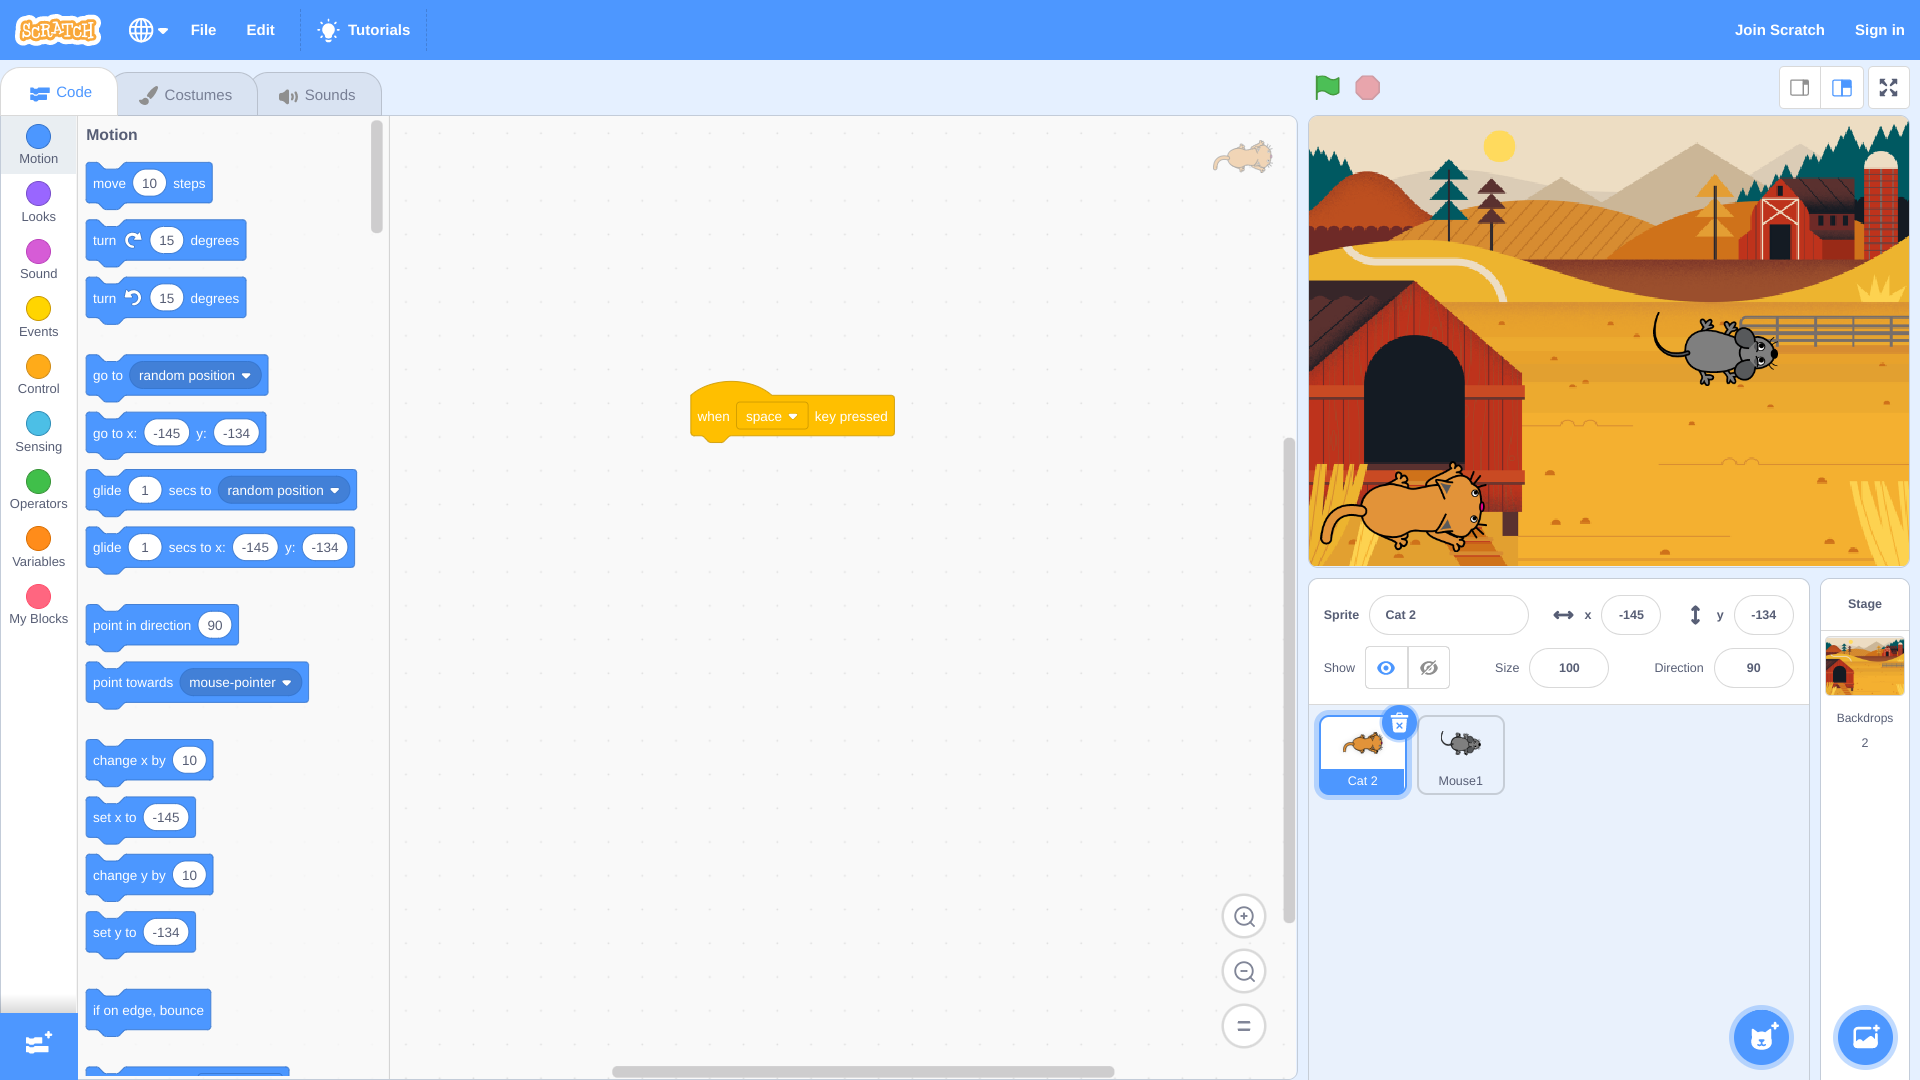1920x1080 pixels.
Task: Click the point in direction 90 value
Action: [x=215, y=626]
